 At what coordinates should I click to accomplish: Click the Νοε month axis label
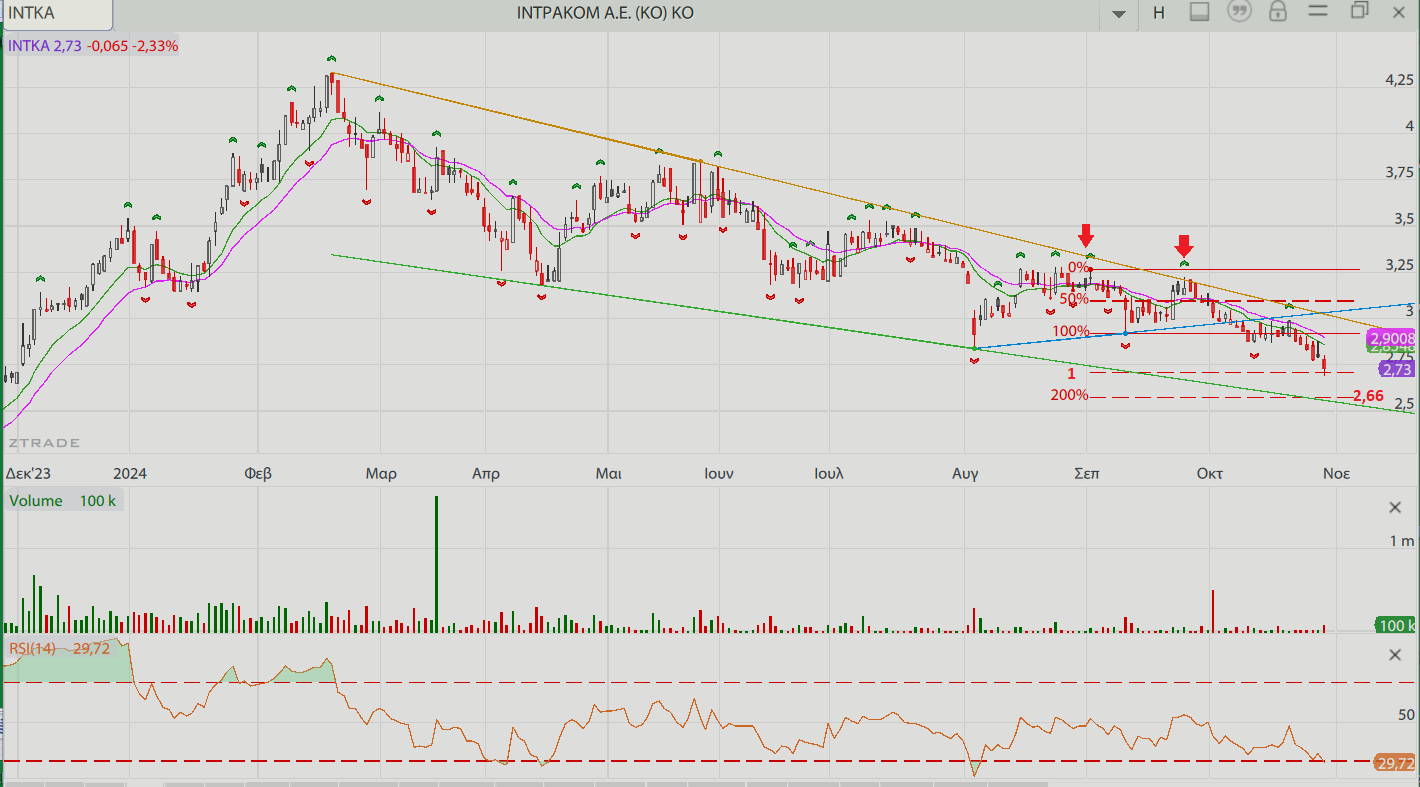pyautogui.click(x=1337, y=473)
